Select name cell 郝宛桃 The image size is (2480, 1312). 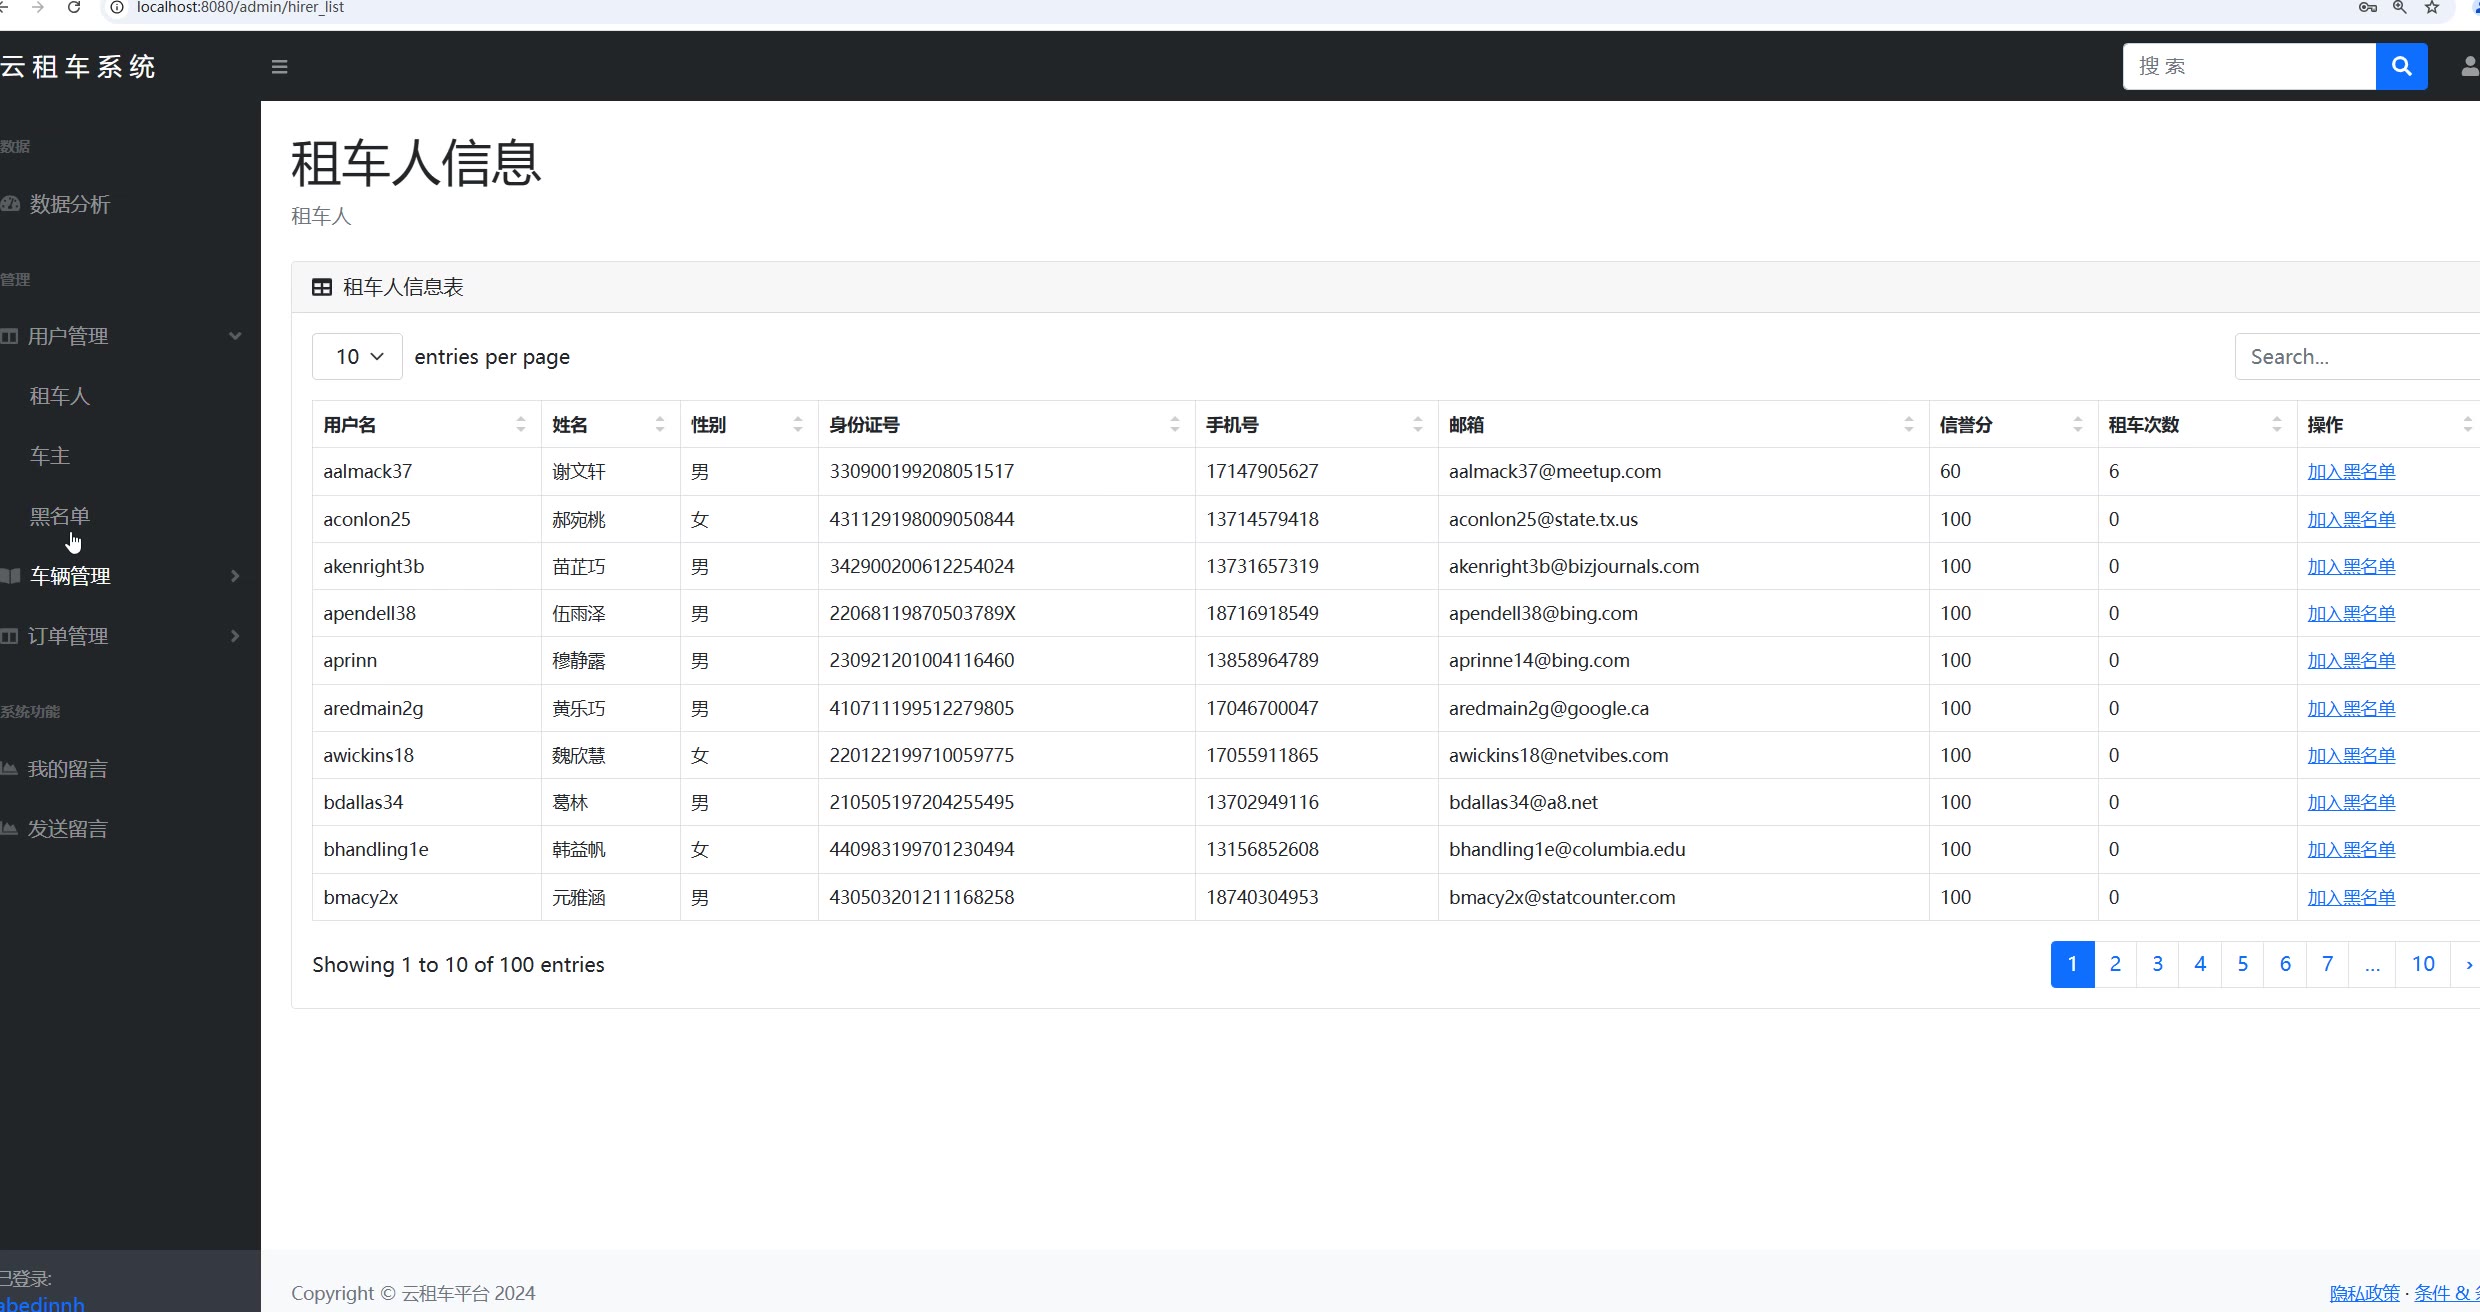pos(579,520)
